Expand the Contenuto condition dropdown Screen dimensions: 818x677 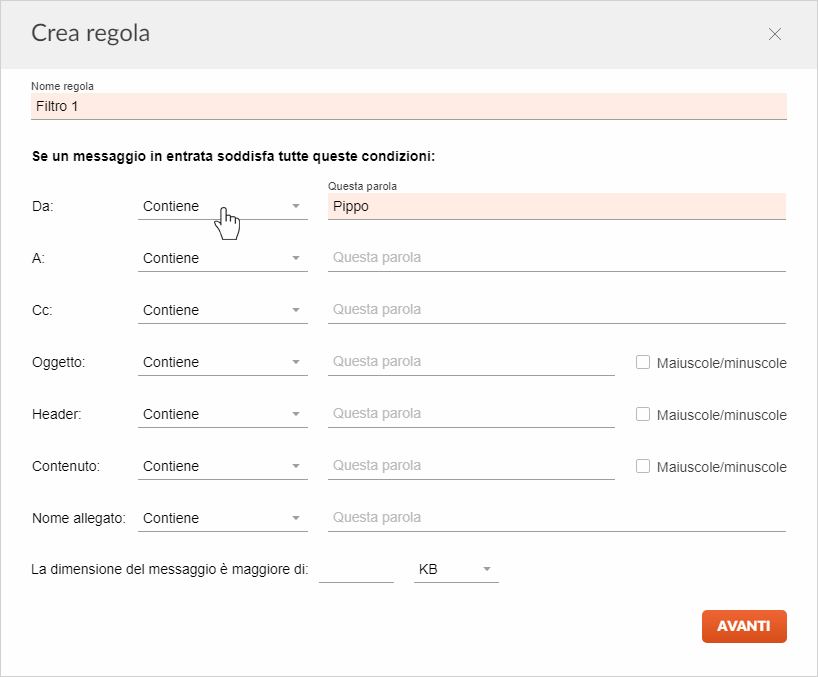[222, 466]
